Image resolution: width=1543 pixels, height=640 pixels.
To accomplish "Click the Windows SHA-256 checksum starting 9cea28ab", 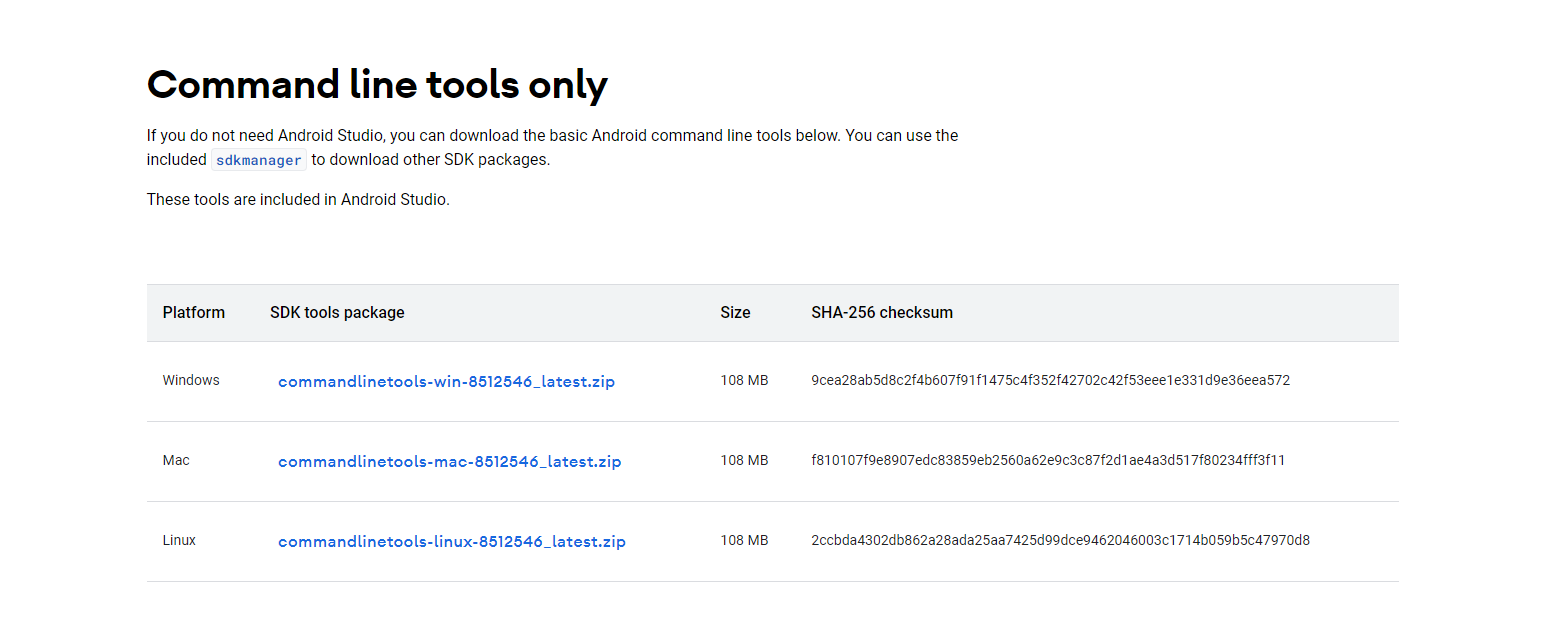I will (x=1050, y=381).
